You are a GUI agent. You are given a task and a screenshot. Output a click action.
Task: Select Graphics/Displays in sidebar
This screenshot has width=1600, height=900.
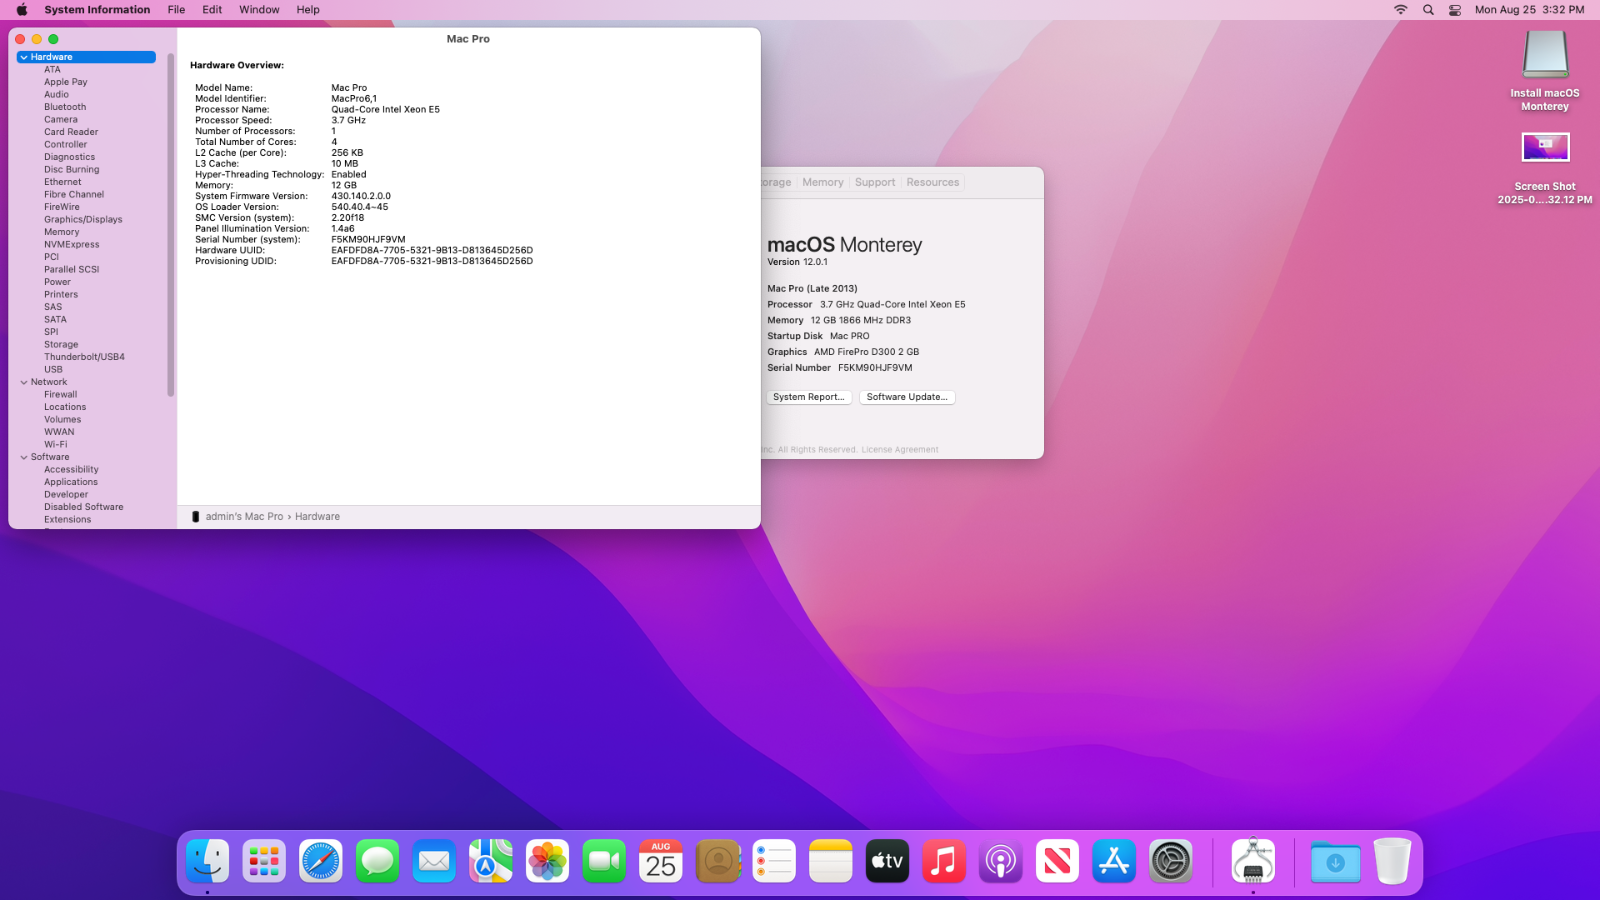[x=83, y=219]
